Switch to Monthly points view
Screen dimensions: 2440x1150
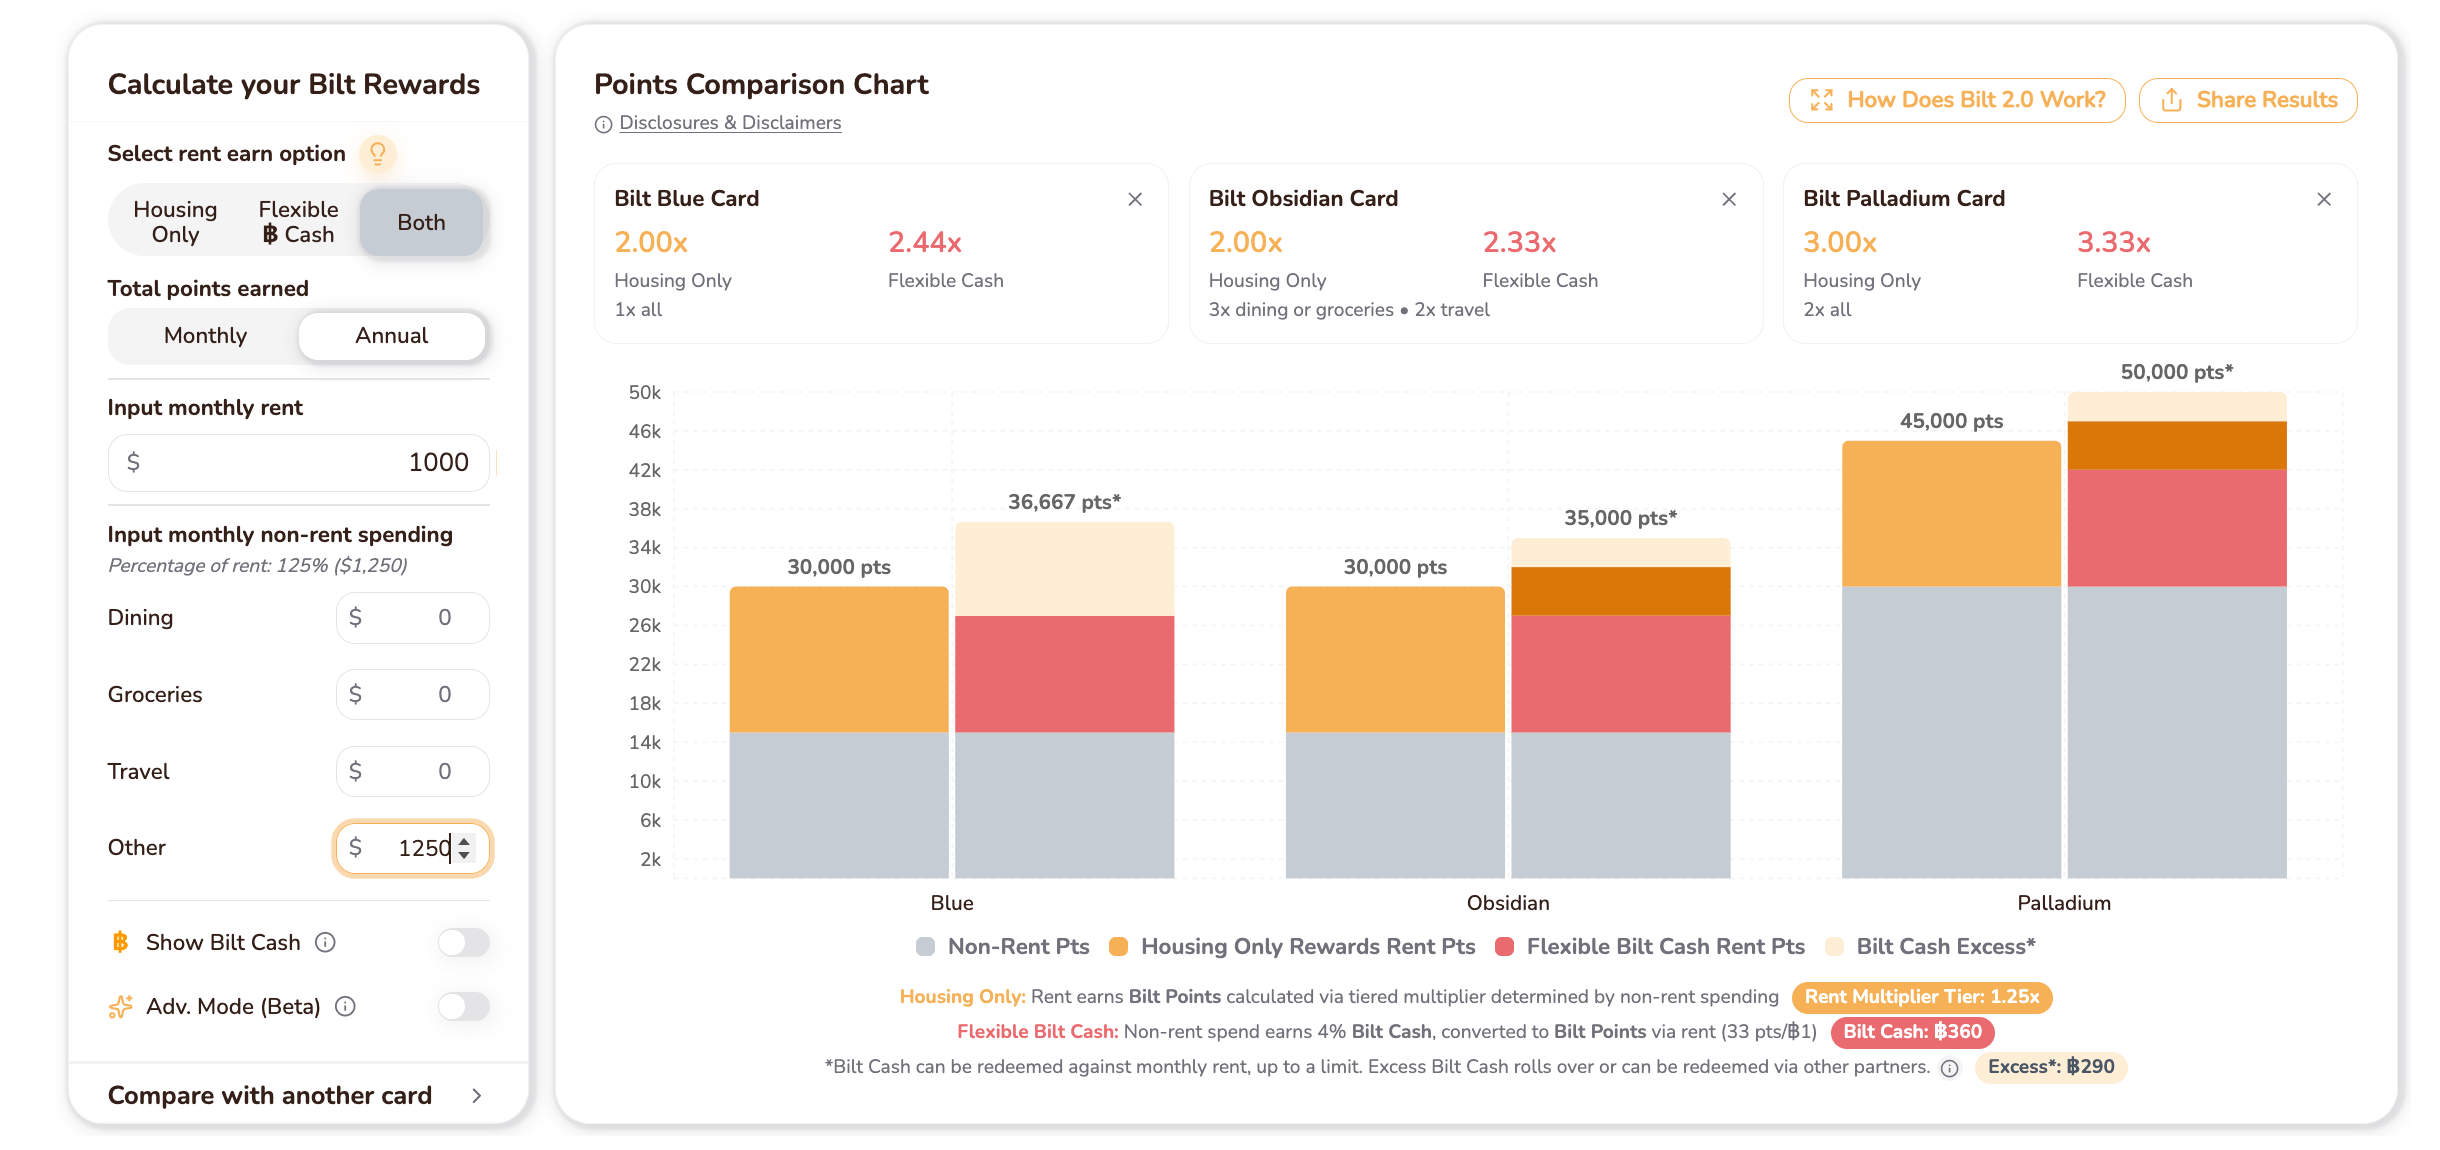pyautogui.click(x=205, y=336)
